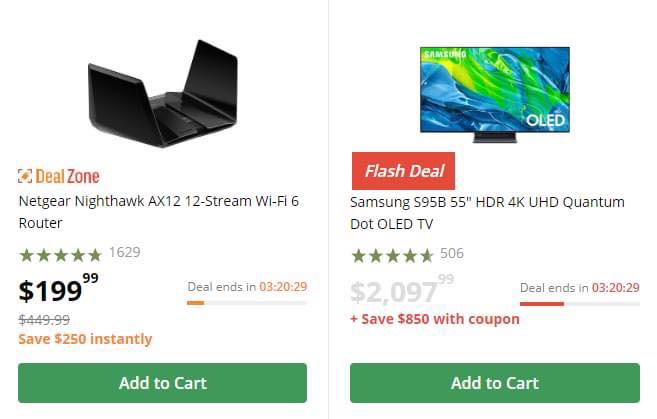Add the Samsung OLED TV to cart

[x=494, y=383]
